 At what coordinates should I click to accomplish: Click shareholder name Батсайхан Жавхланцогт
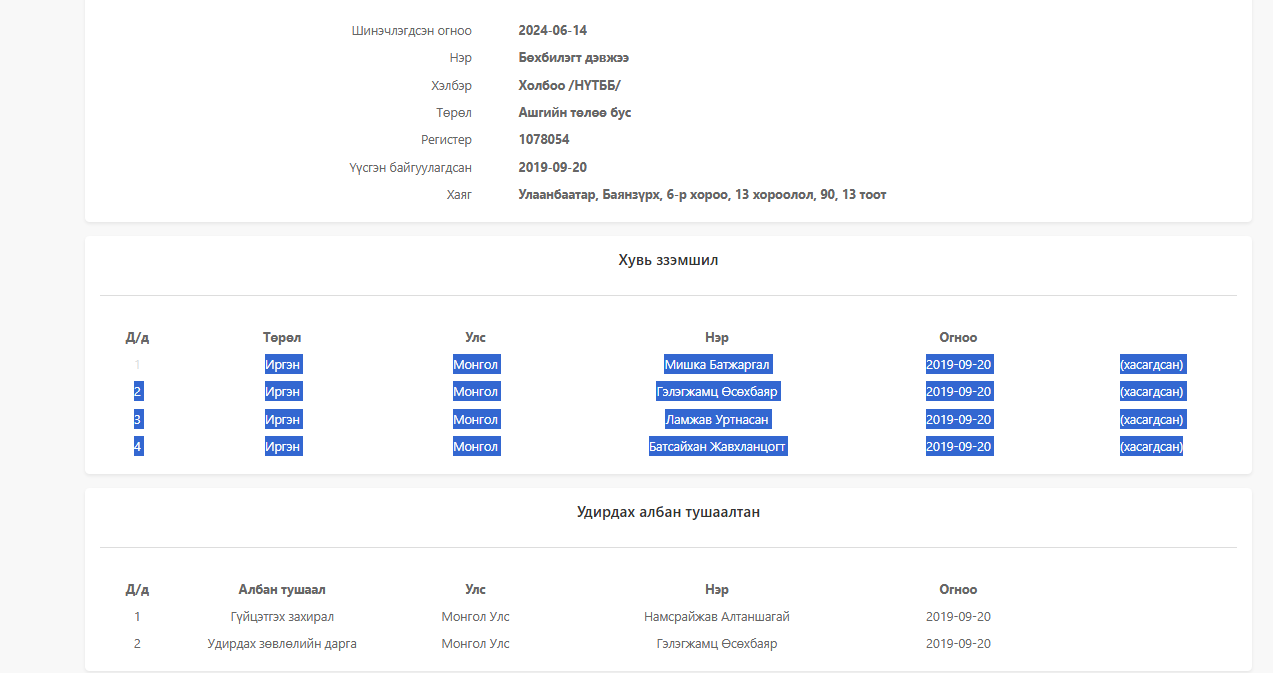pos(717,446)
